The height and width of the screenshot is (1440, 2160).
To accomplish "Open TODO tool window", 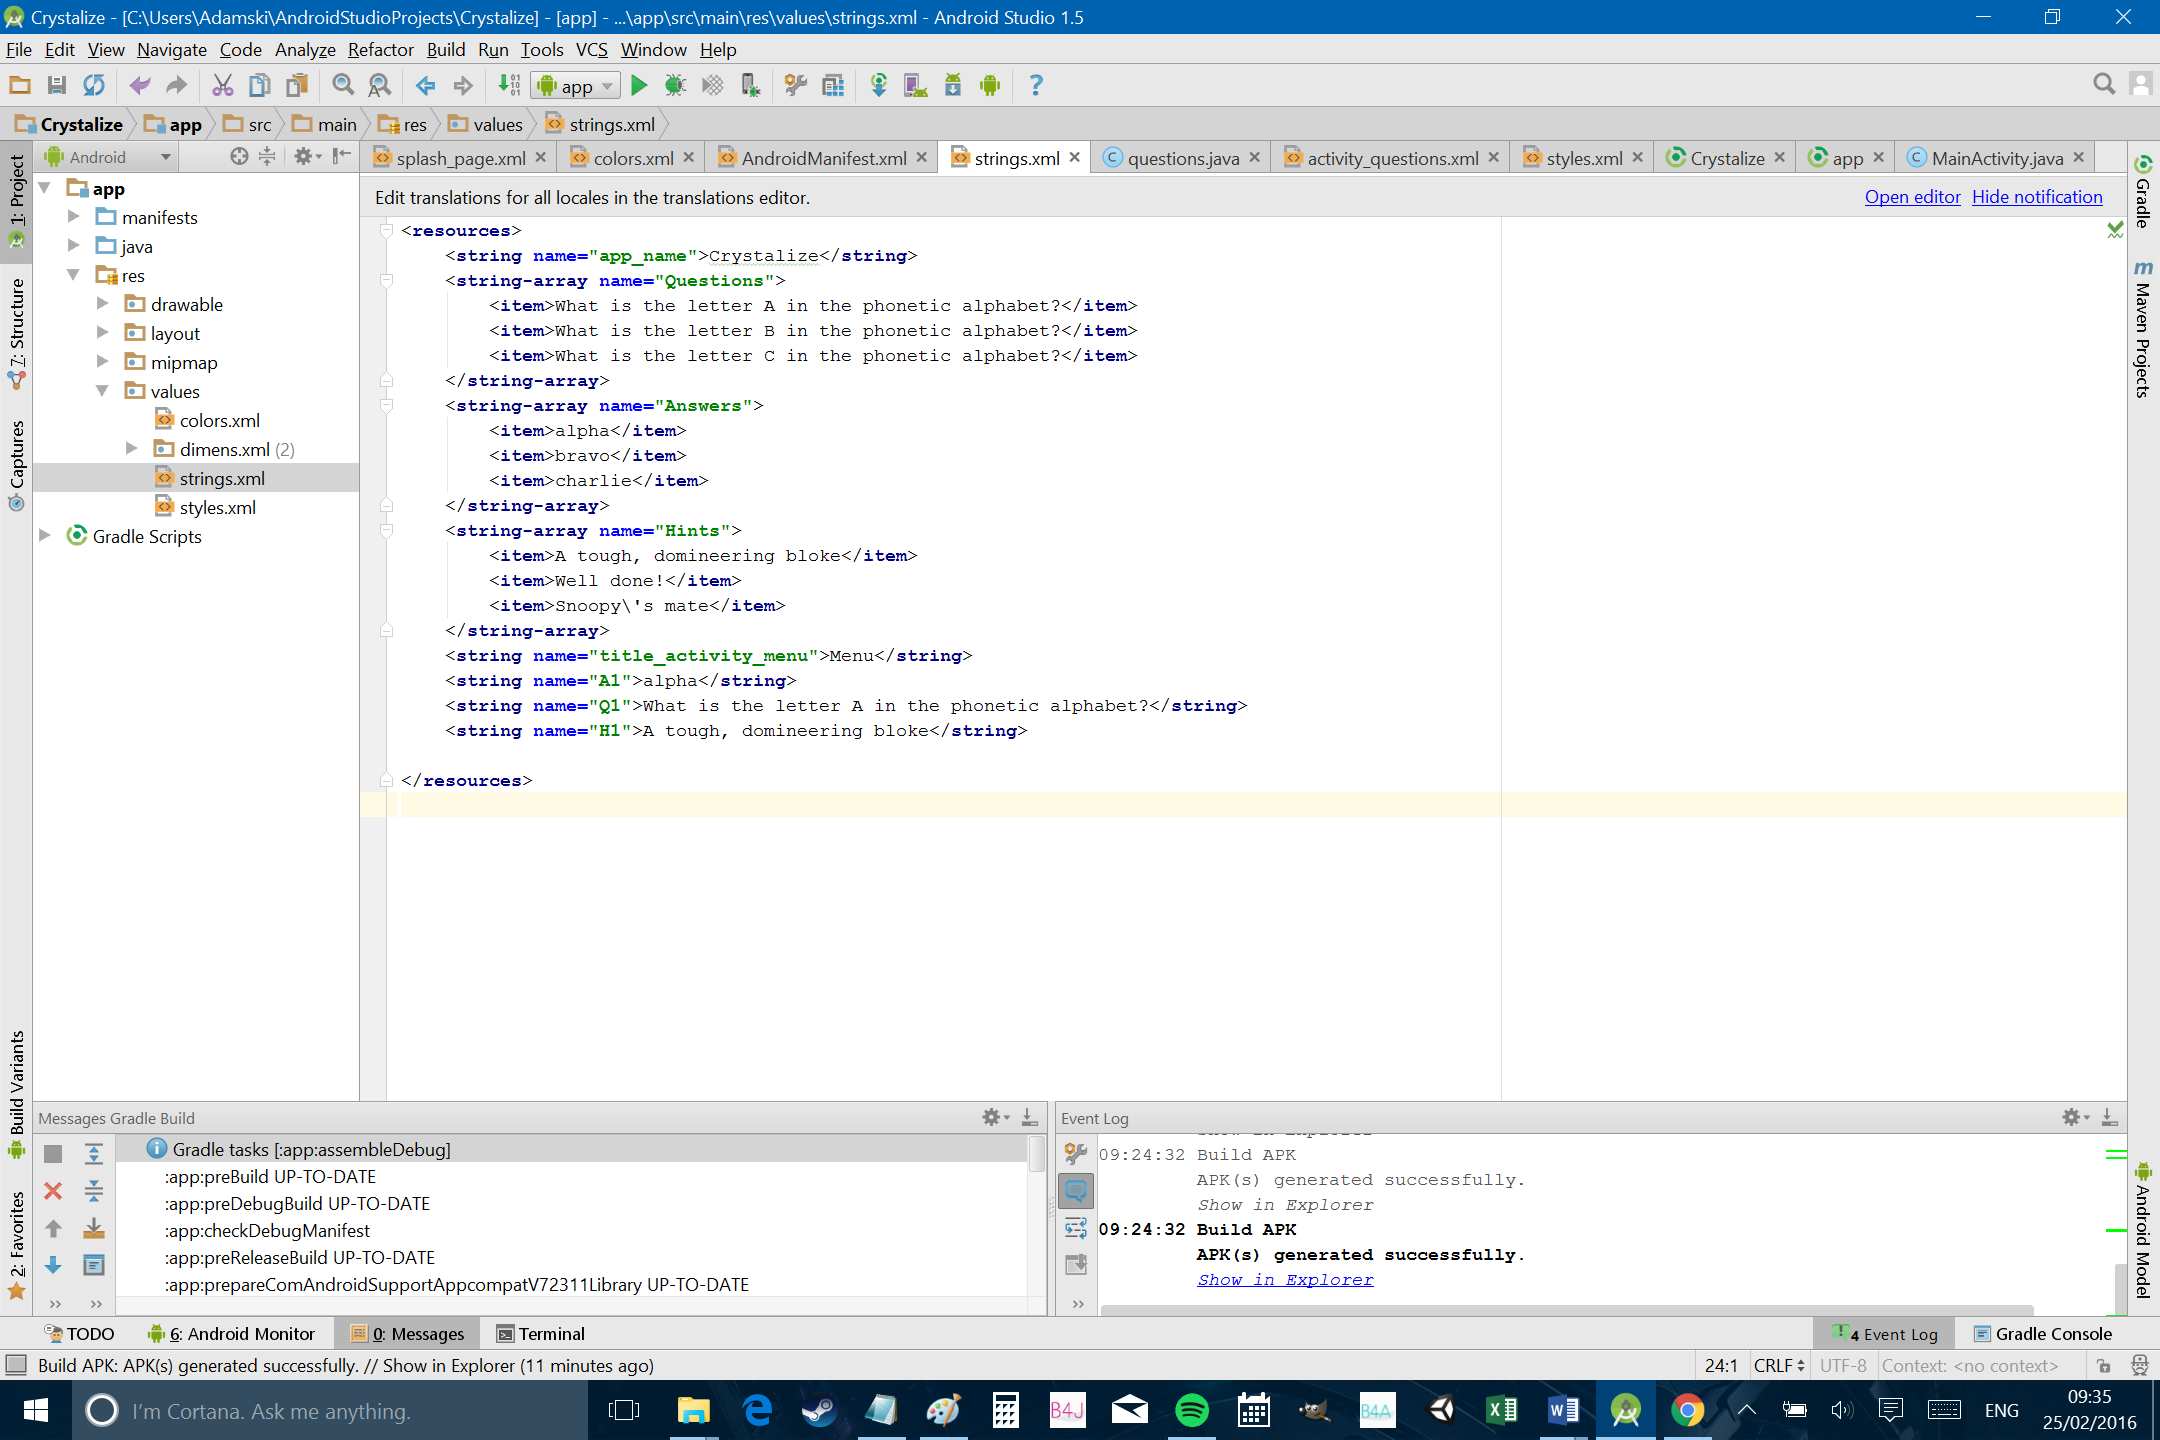I will point(80,1333).
